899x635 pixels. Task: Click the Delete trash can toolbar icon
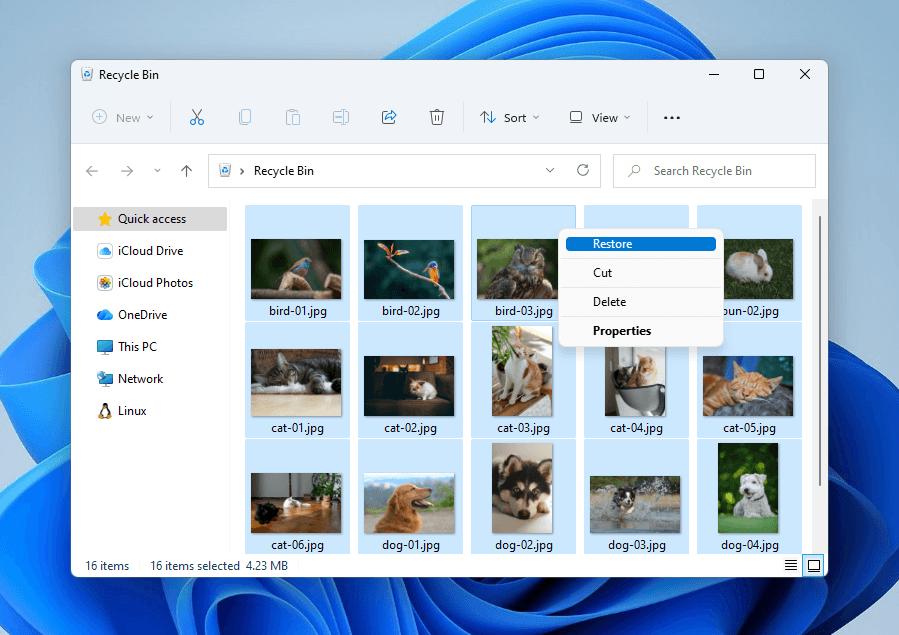click(x=437, y=117)
